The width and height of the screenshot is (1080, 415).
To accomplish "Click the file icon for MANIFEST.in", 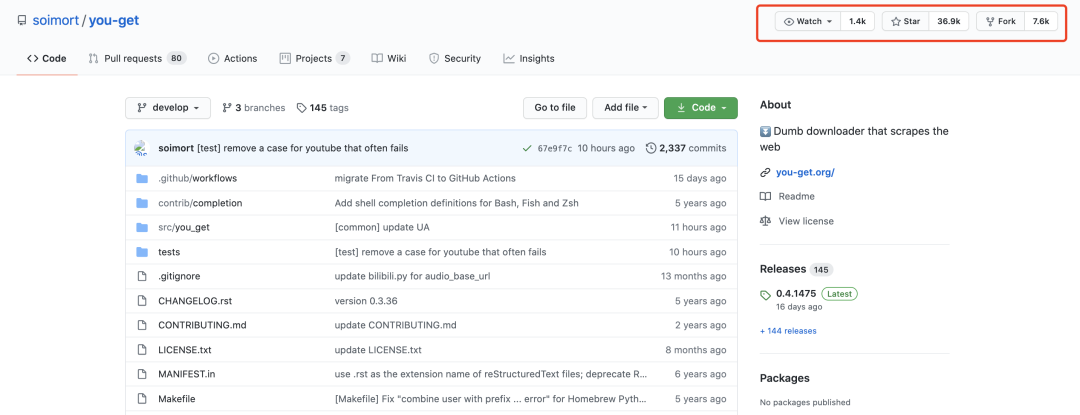I will click(142, 374).
